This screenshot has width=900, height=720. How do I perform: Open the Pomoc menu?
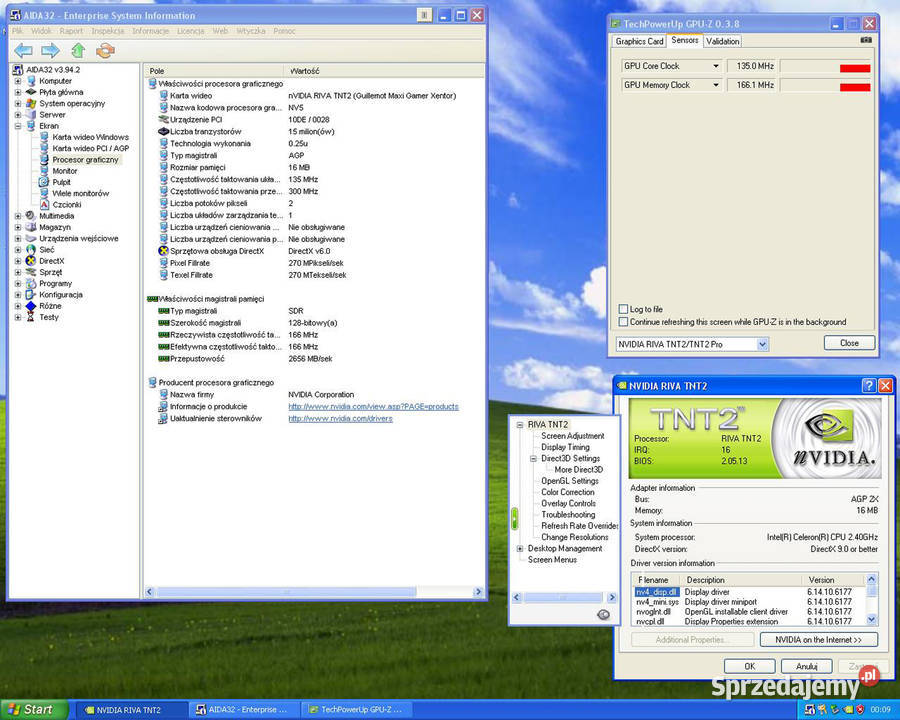[x=284, y=31]
